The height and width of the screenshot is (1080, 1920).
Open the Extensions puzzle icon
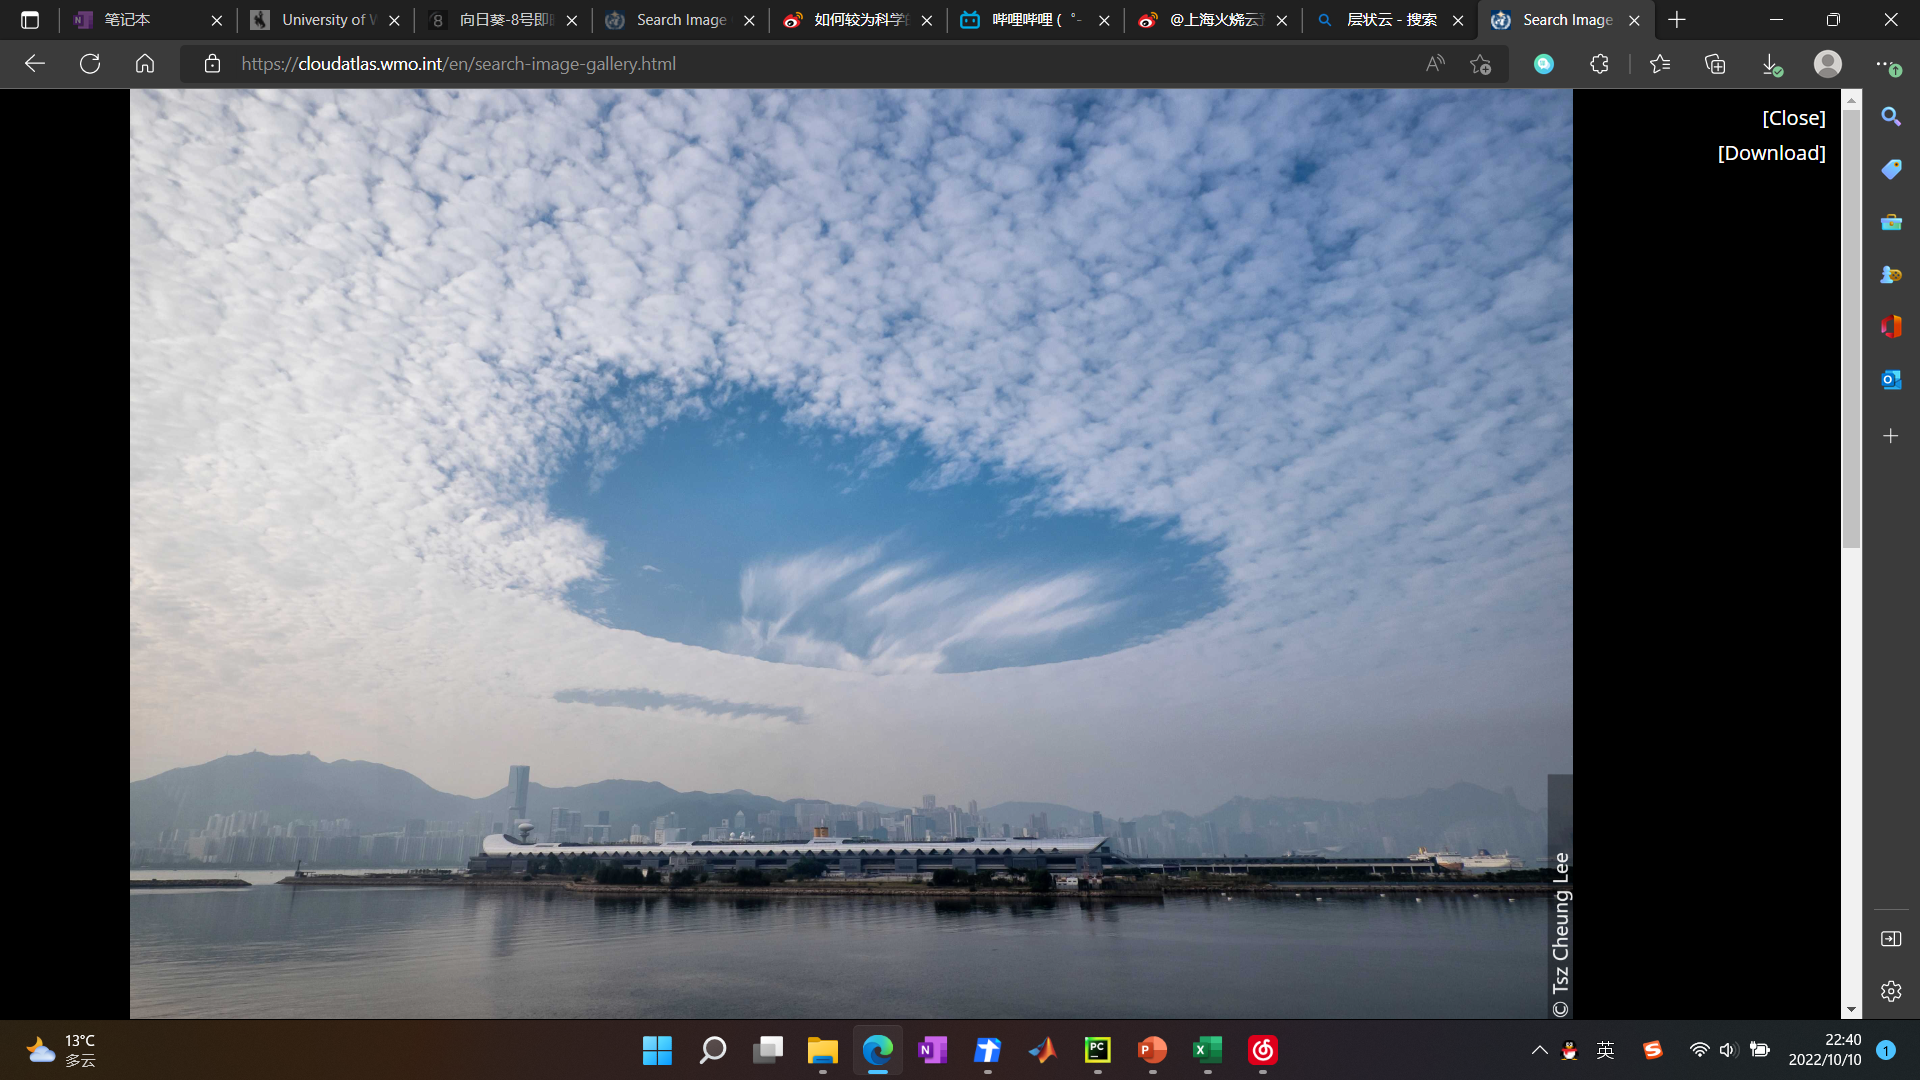coord(1599,64)
